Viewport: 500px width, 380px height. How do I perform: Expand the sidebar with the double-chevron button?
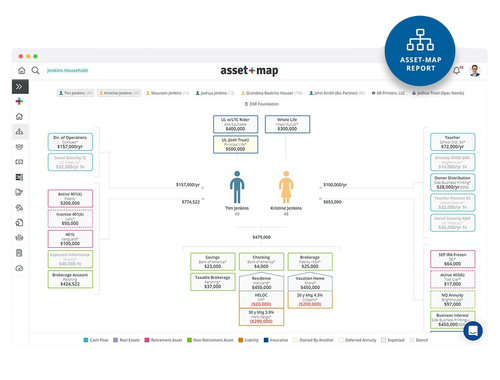(20, 87)
